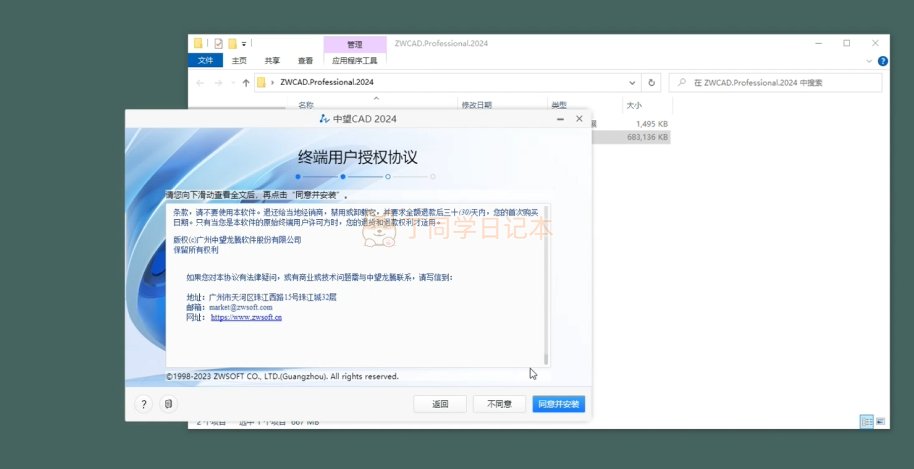Switch Explorer to details view icon

point(867,421)
